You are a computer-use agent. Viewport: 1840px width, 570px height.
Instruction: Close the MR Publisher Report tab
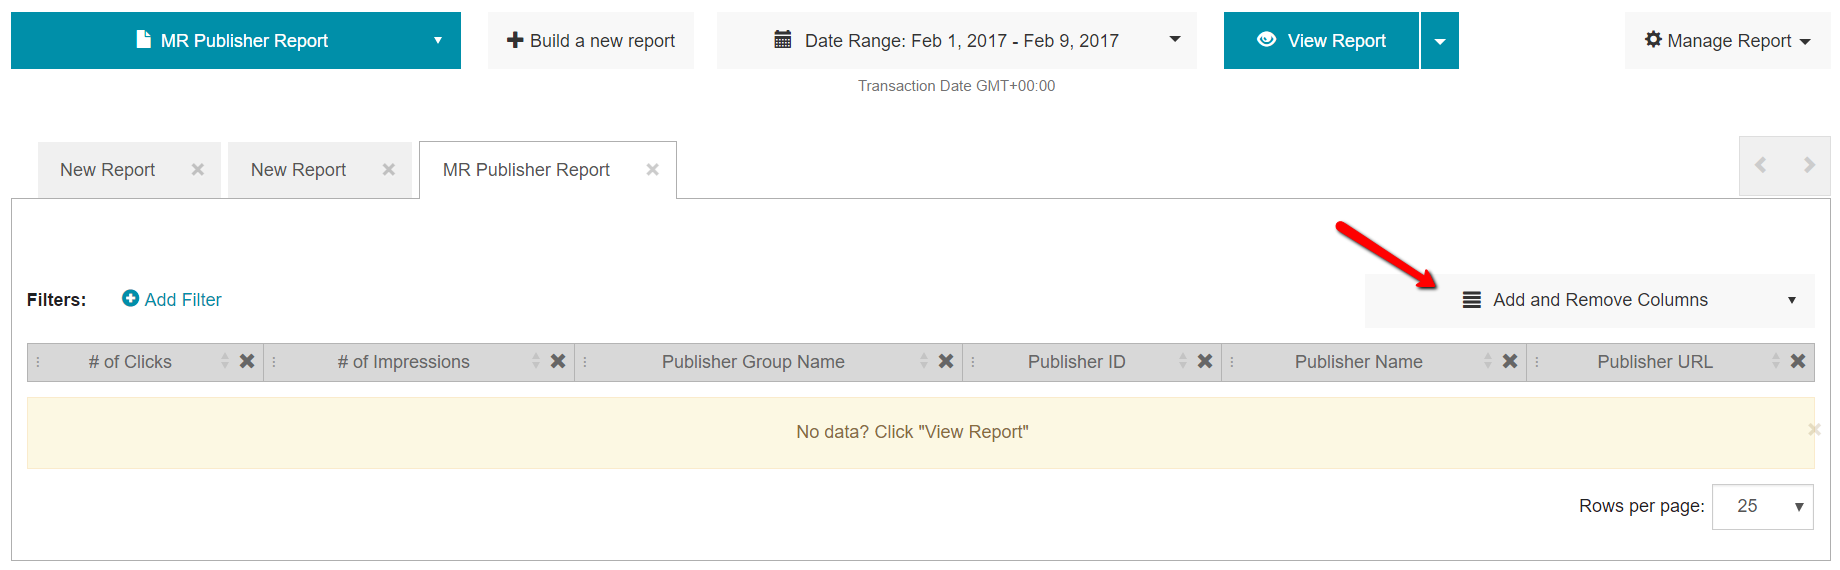point(652,170)
